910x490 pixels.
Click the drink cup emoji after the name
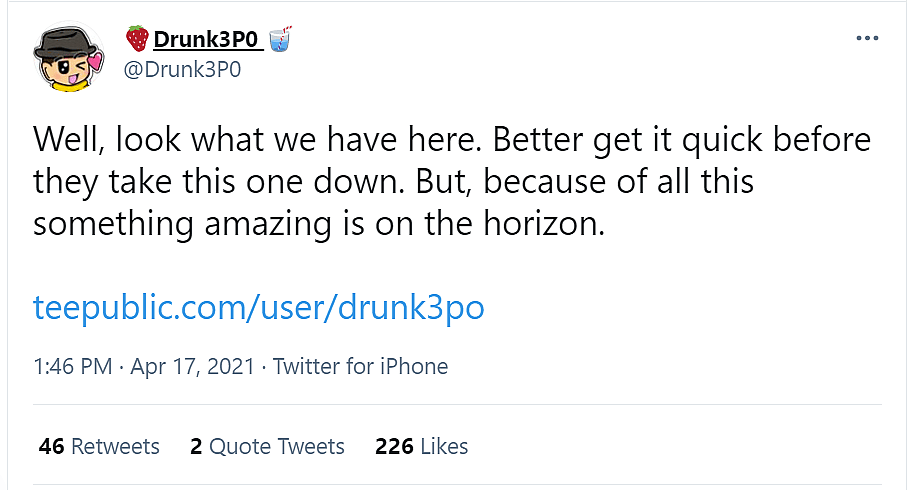click(281, 39)
